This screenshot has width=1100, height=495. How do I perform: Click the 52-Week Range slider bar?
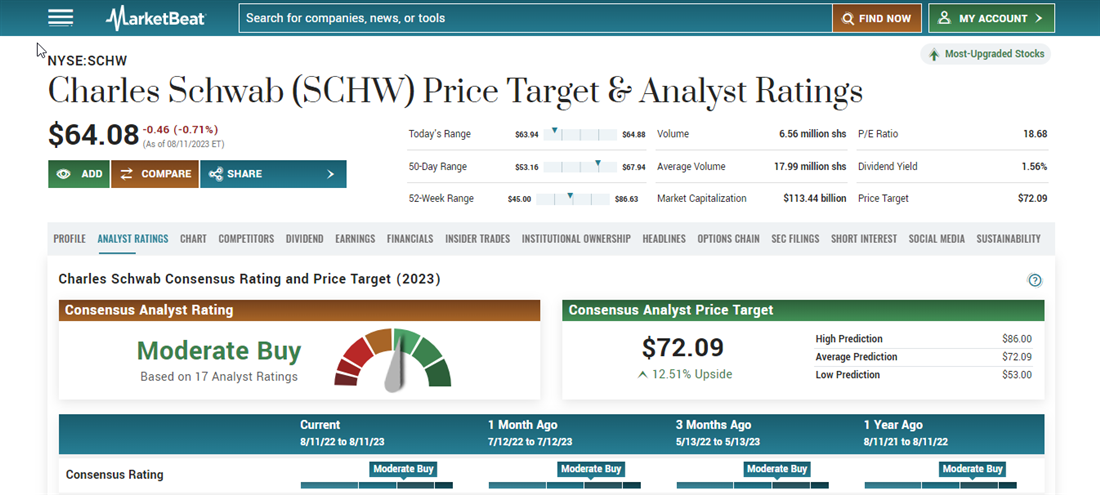point(573,198)
